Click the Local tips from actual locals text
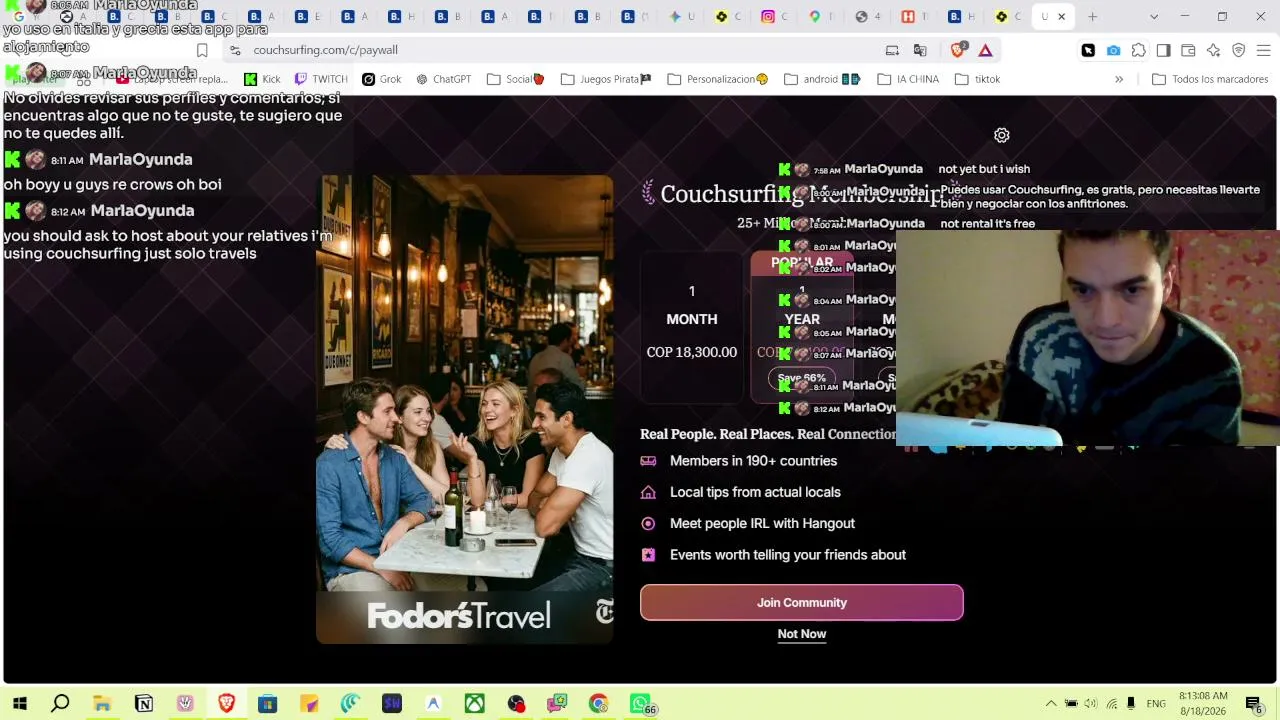This screenshot has width=1280, height=720. pos(755,492)
